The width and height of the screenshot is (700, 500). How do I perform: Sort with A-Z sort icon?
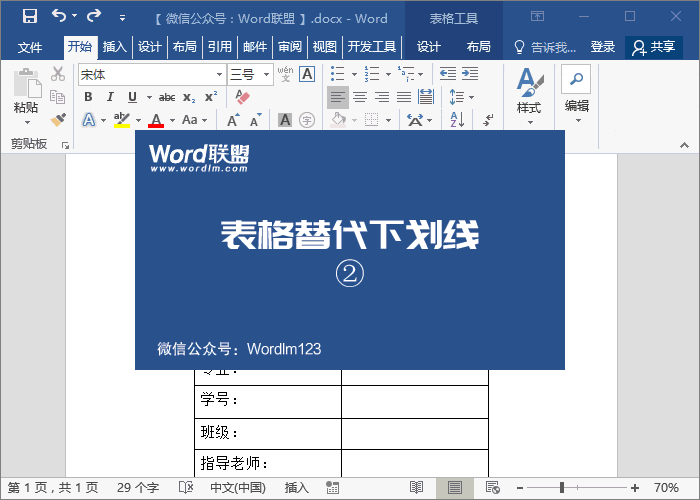click(x=458, y=120)
